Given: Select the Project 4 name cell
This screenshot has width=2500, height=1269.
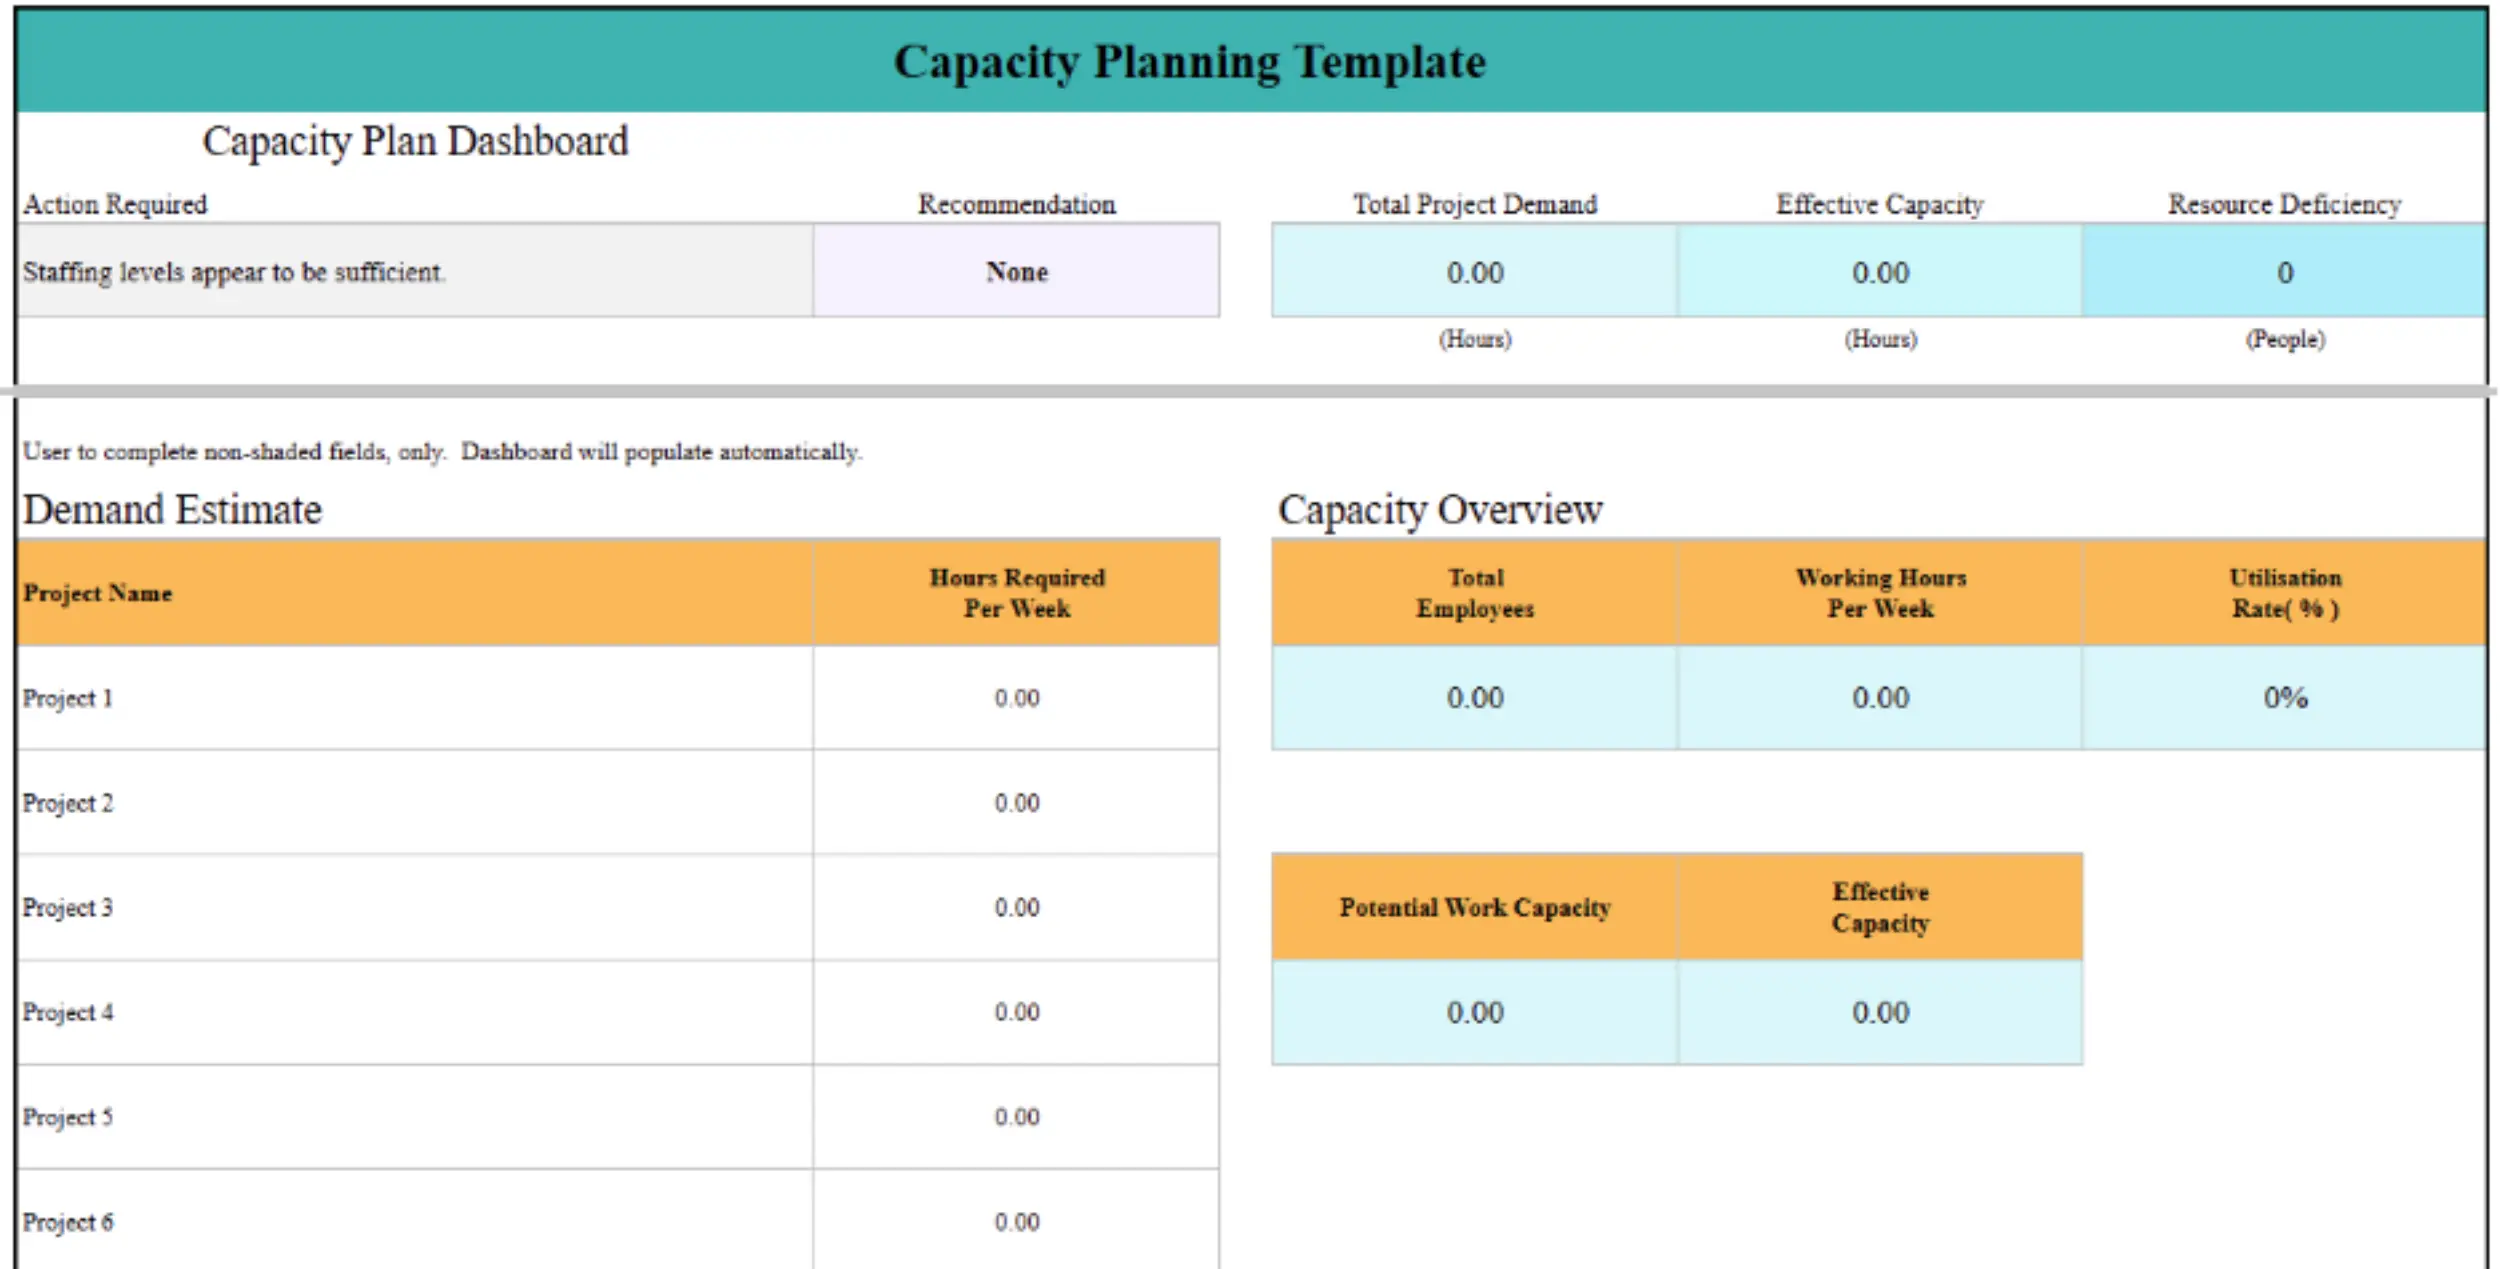Looking at the screenshot, I should [414, 1012].
